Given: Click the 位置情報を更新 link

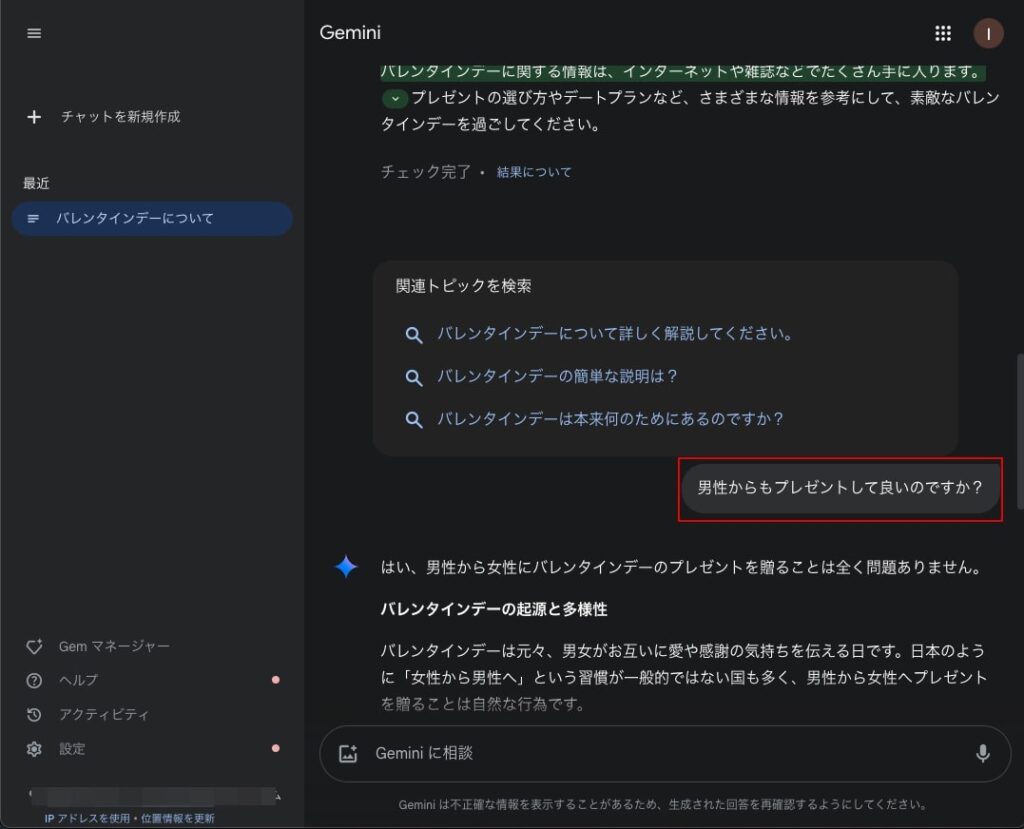Looking at the screenshot, I should [178, 819].
